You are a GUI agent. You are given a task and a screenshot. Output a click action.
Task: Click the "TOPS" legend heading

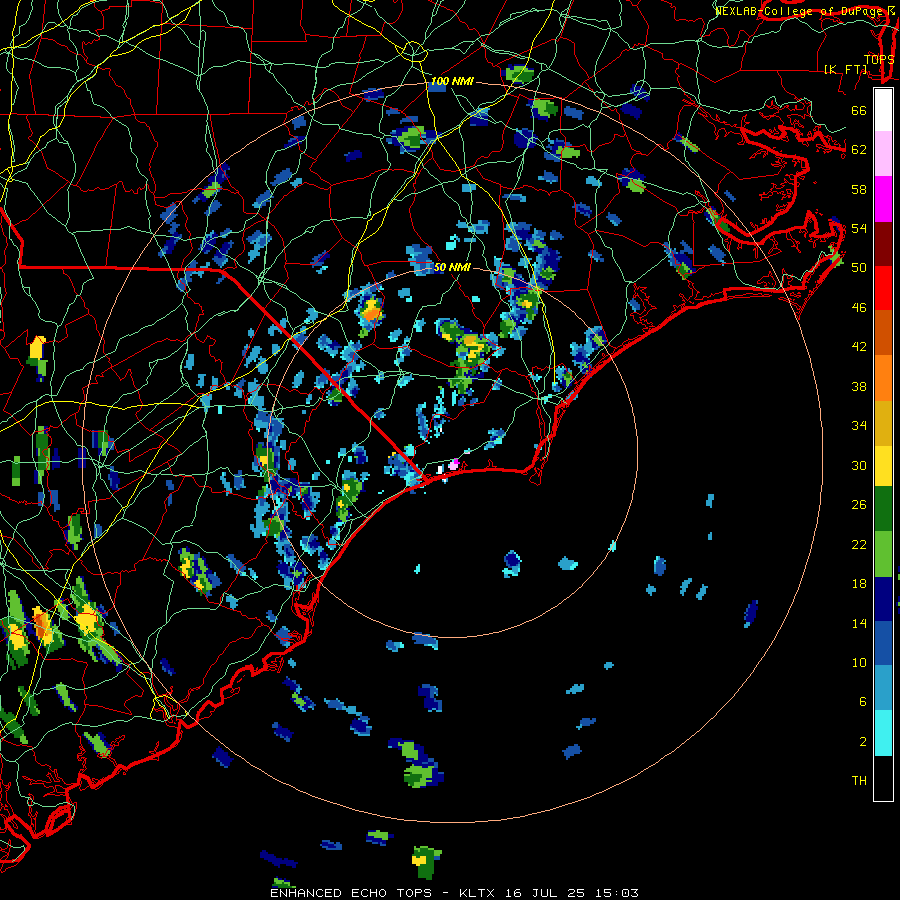pos(879,59)
